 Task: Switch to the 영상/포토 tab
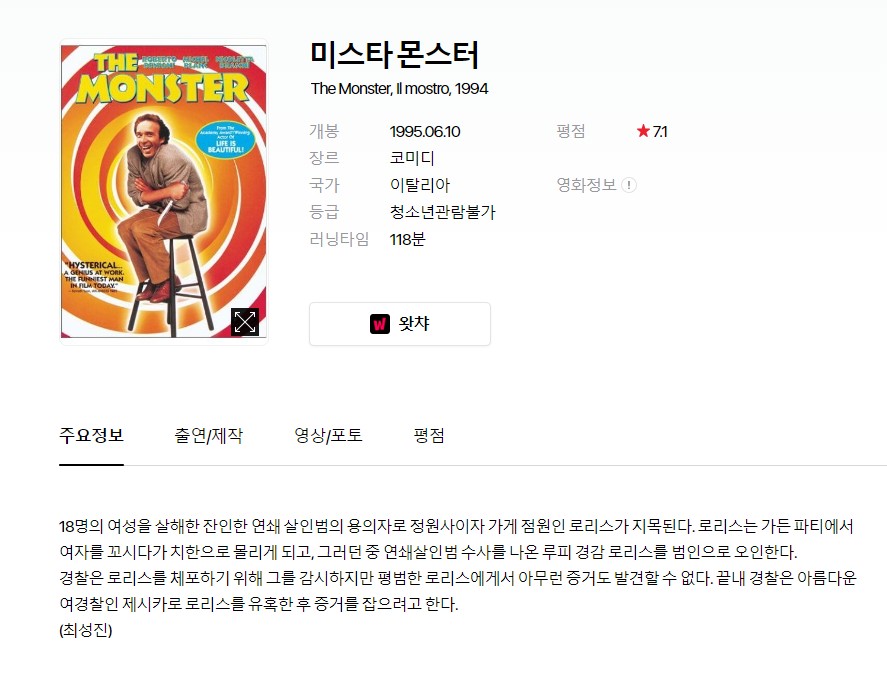(328, 436)
